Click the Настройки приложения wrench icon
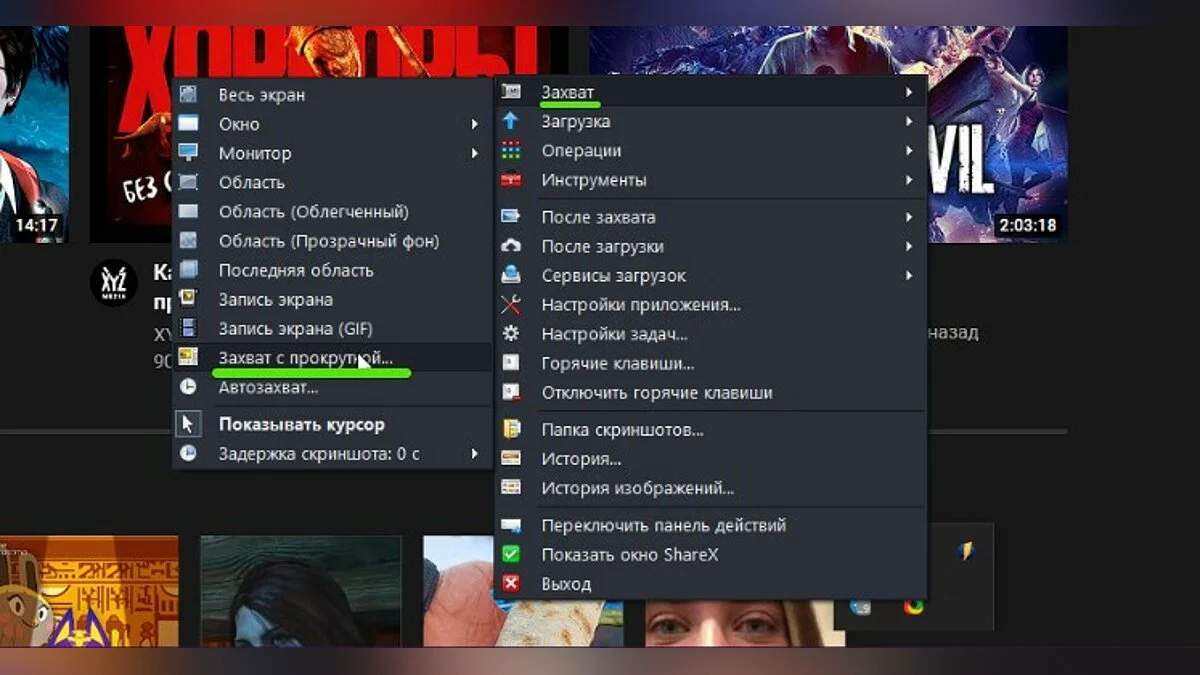Viewport: 1200px width, 675px height. [x=511, y=305]
